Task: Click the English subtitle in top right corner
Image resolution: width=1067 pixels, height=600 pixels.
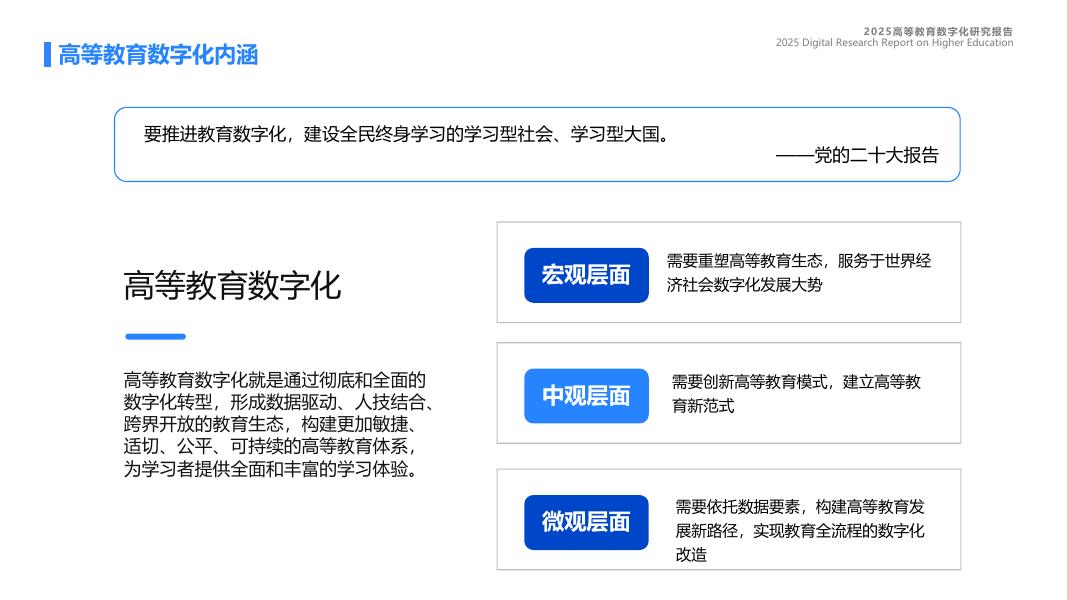Action: pyautogui.click(x=893, y=43)
